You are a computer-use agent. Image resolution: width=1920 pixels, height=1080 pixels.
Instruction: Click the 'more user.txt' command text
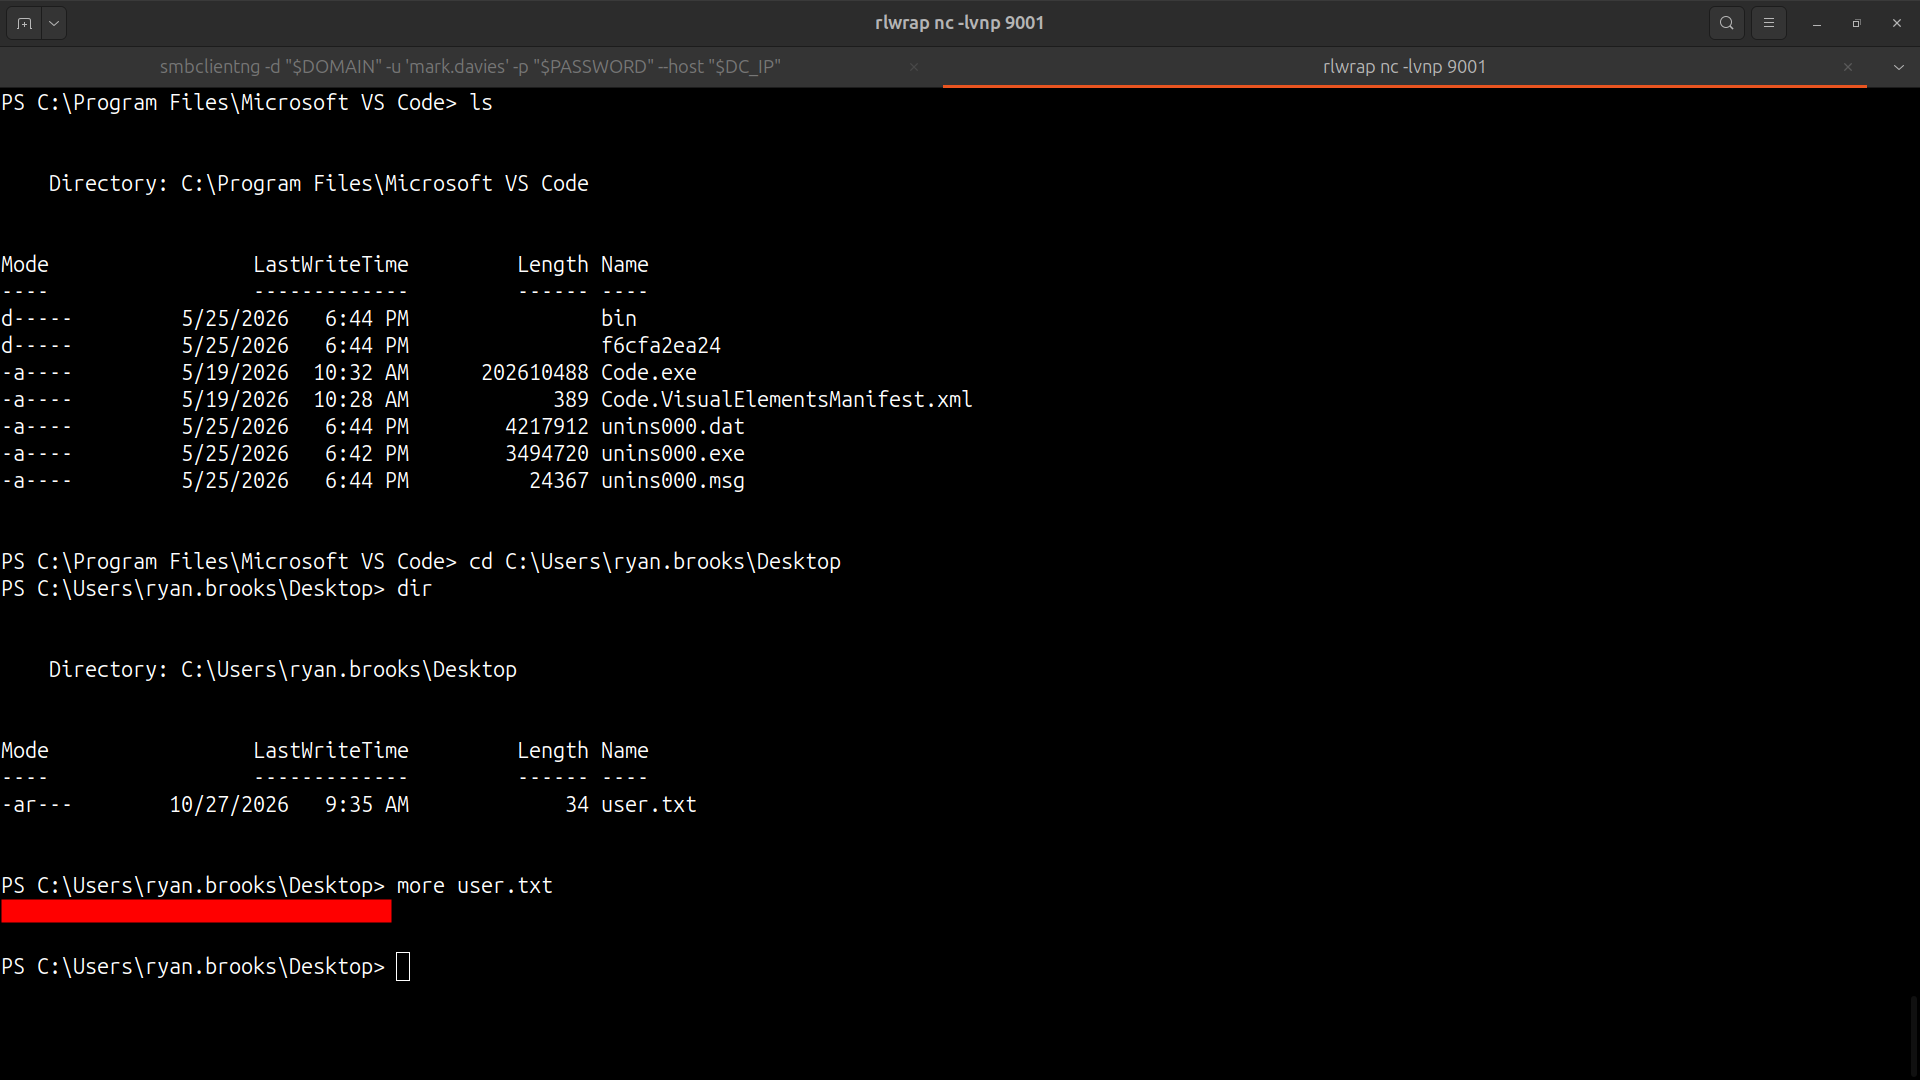475,886
